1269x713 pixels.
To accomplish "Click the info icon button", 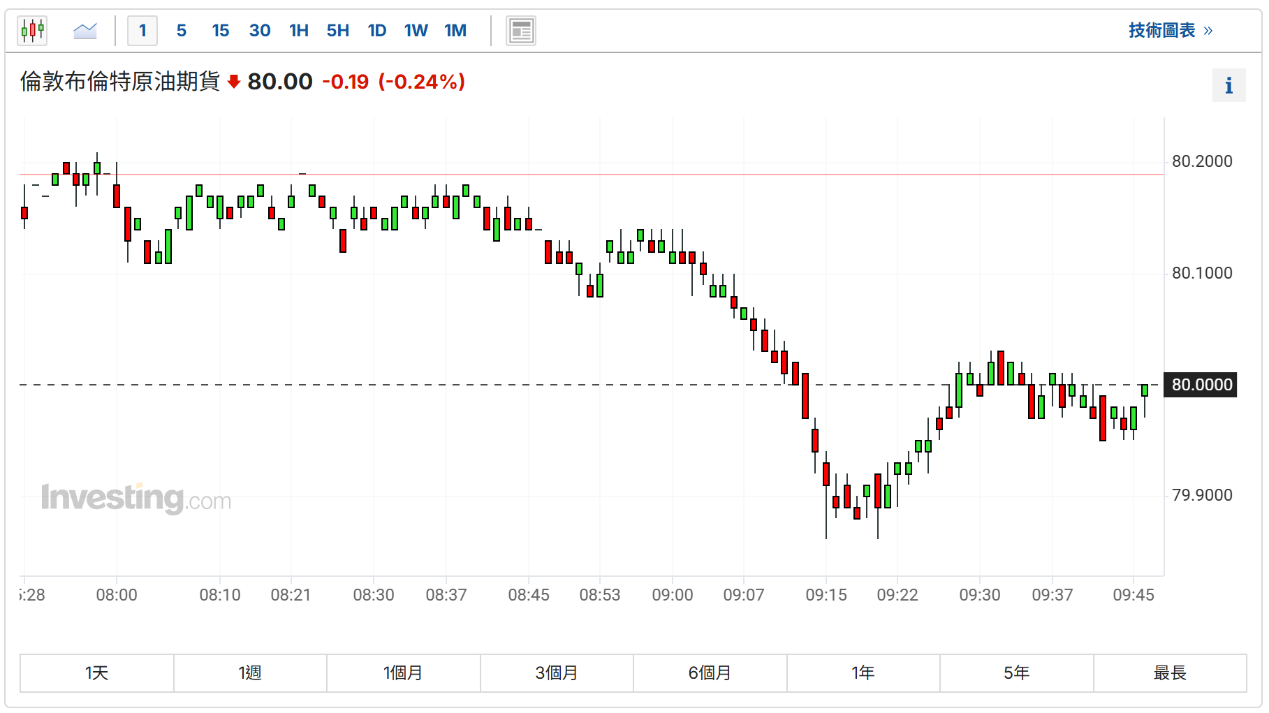I will [1228, 86].
